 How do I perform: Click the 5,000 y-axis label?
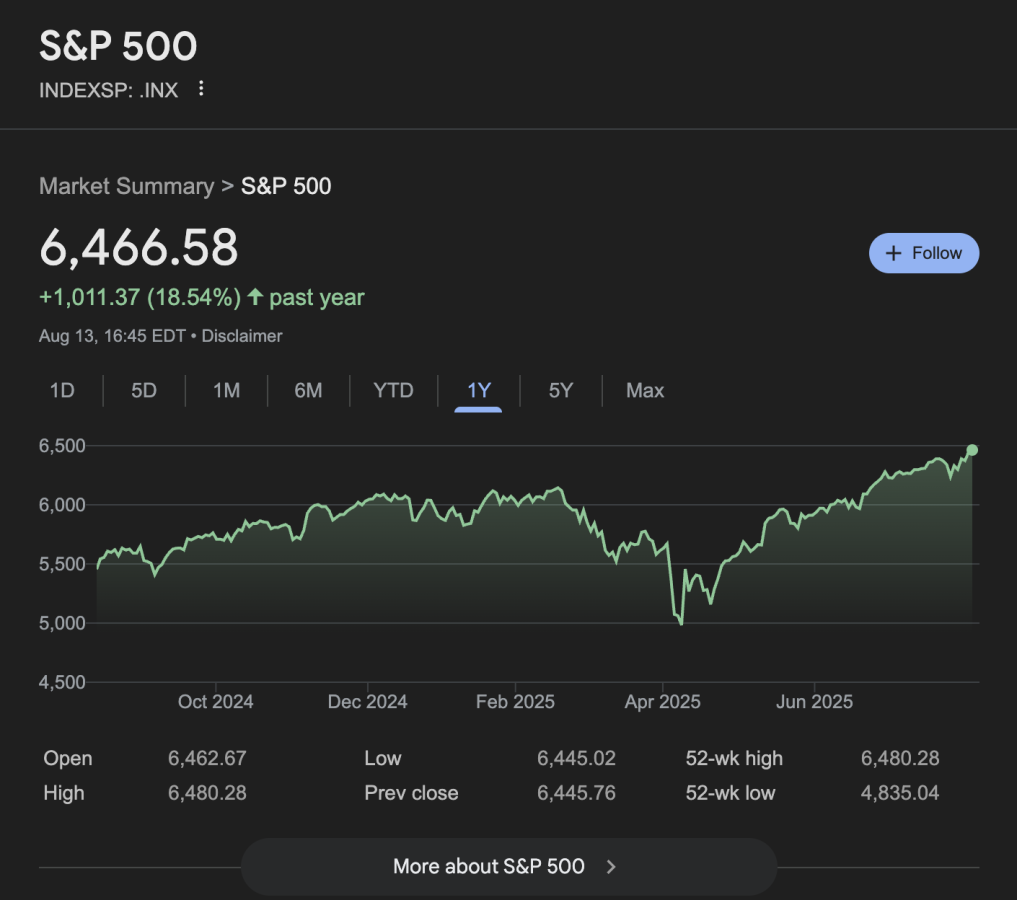tap(62, 623)
